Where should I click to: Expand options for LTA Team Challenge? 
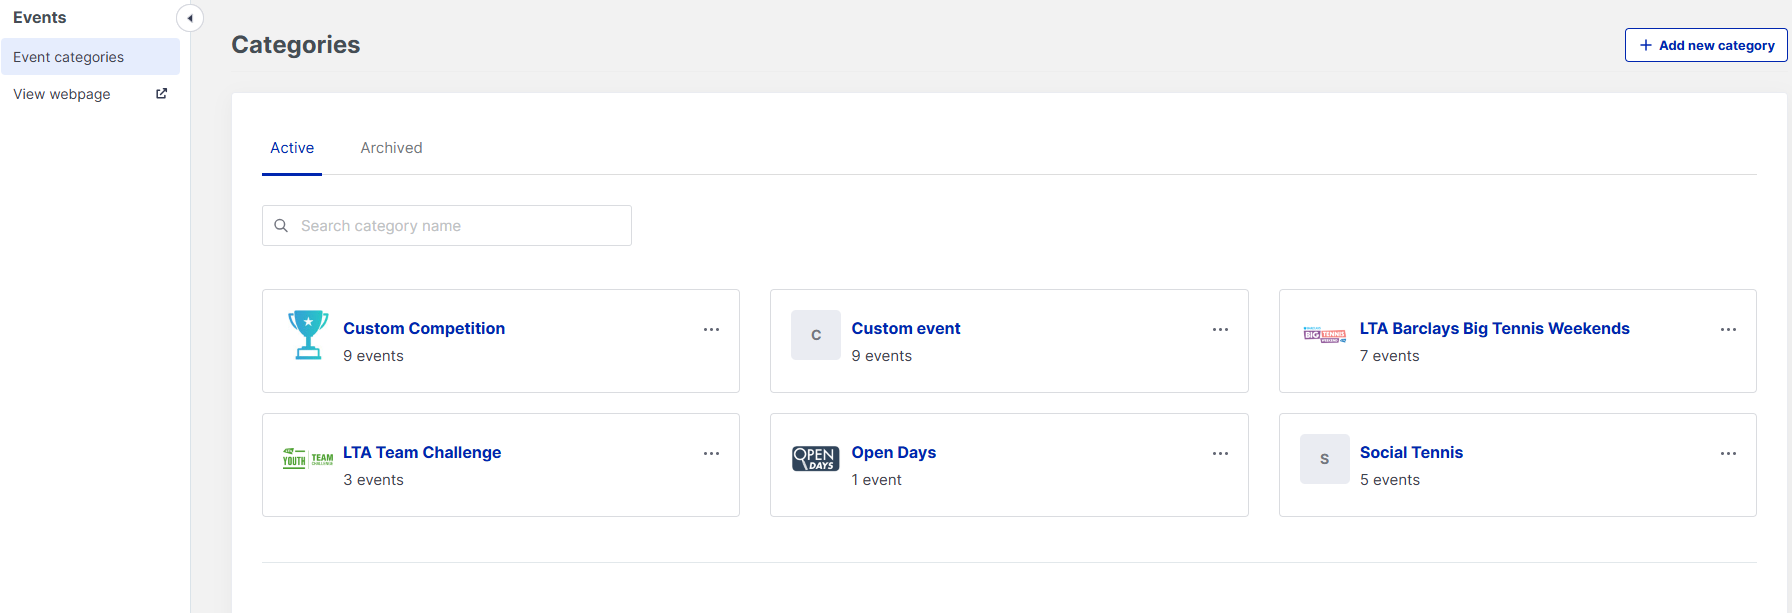[x=711, y=454]
